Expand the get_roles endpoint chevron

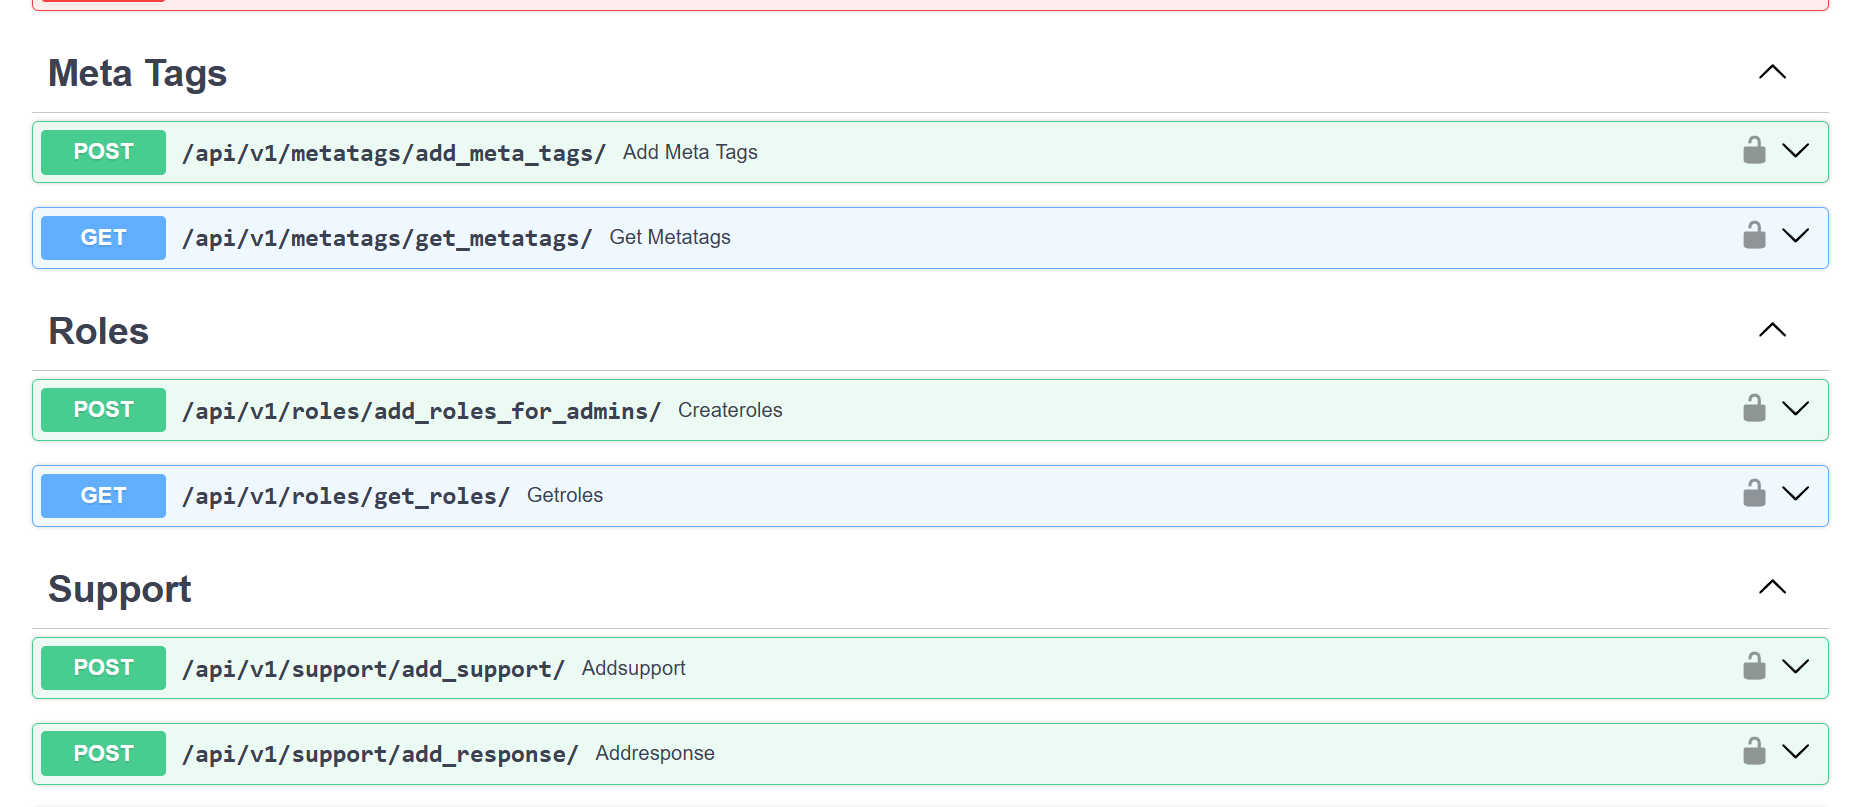1795,494
